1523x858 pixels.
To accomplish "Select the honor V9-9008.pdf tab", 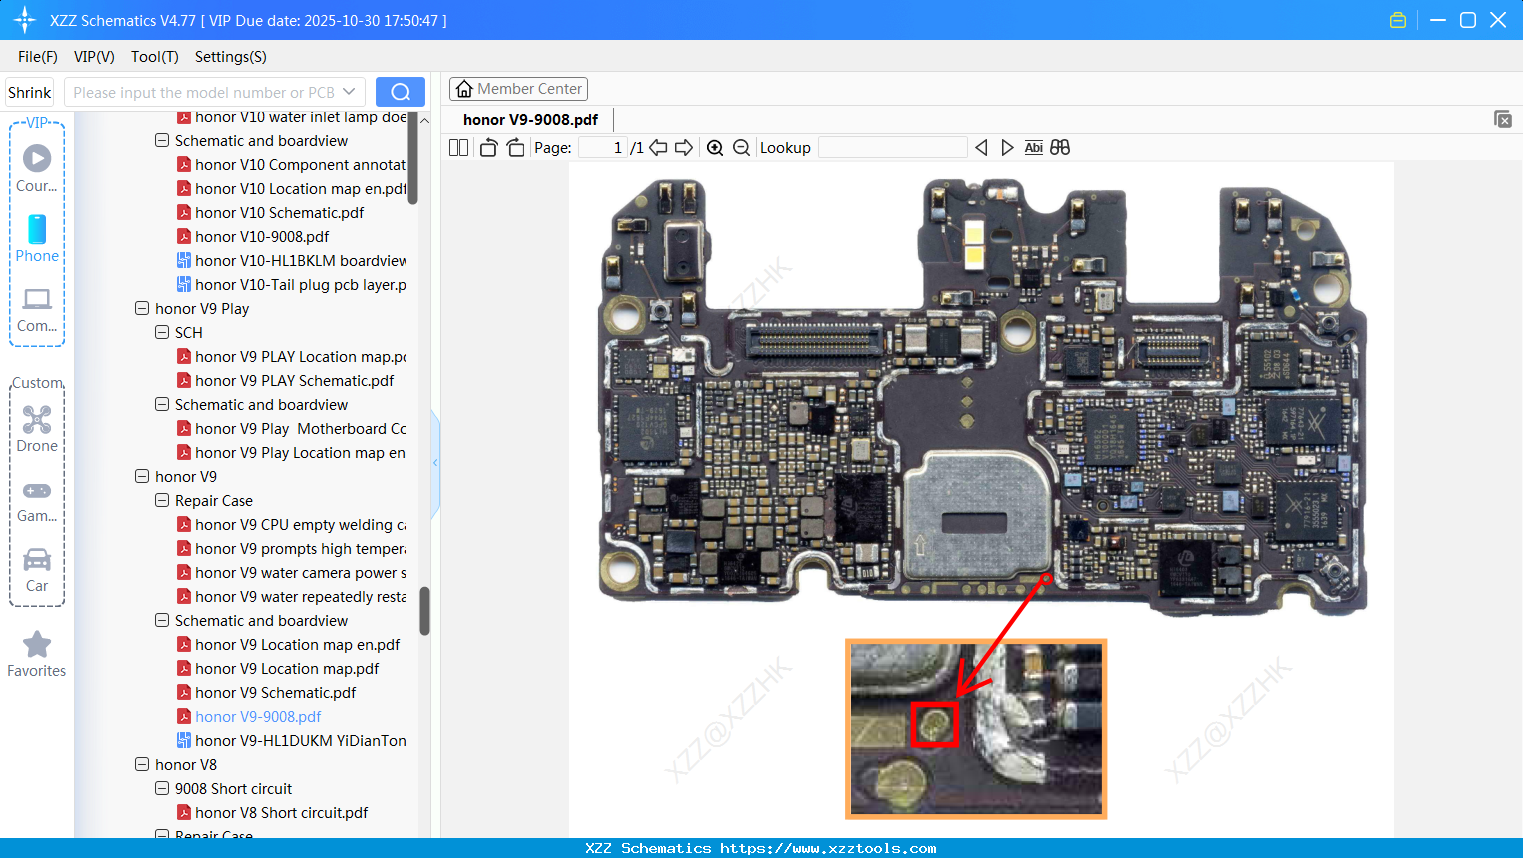I will coord(530,120).
